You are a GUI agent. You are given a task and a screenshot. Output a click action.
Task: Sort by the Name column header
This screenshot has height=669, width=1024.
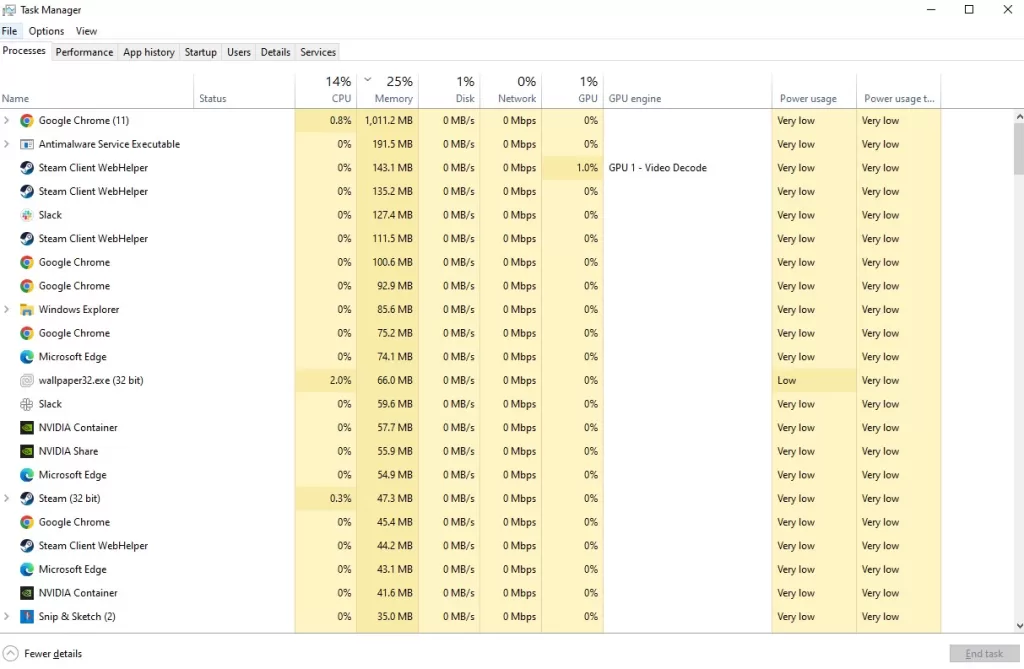[x=97, y=90]
